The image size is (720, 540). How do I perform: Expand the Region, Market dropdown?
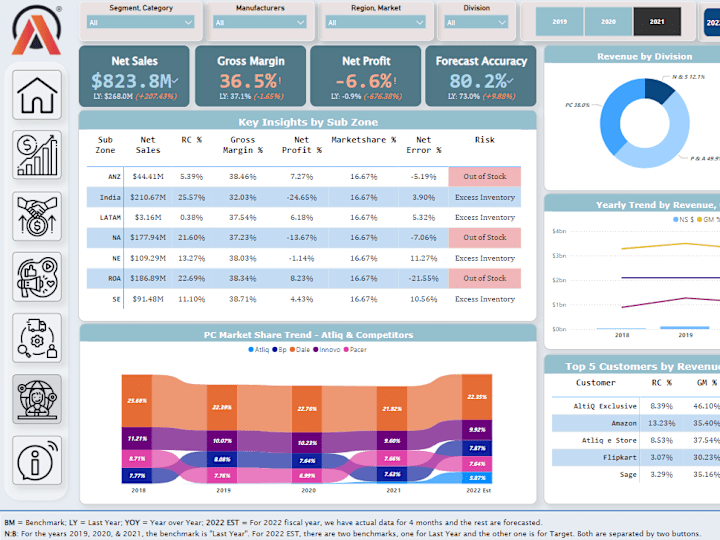375,22
